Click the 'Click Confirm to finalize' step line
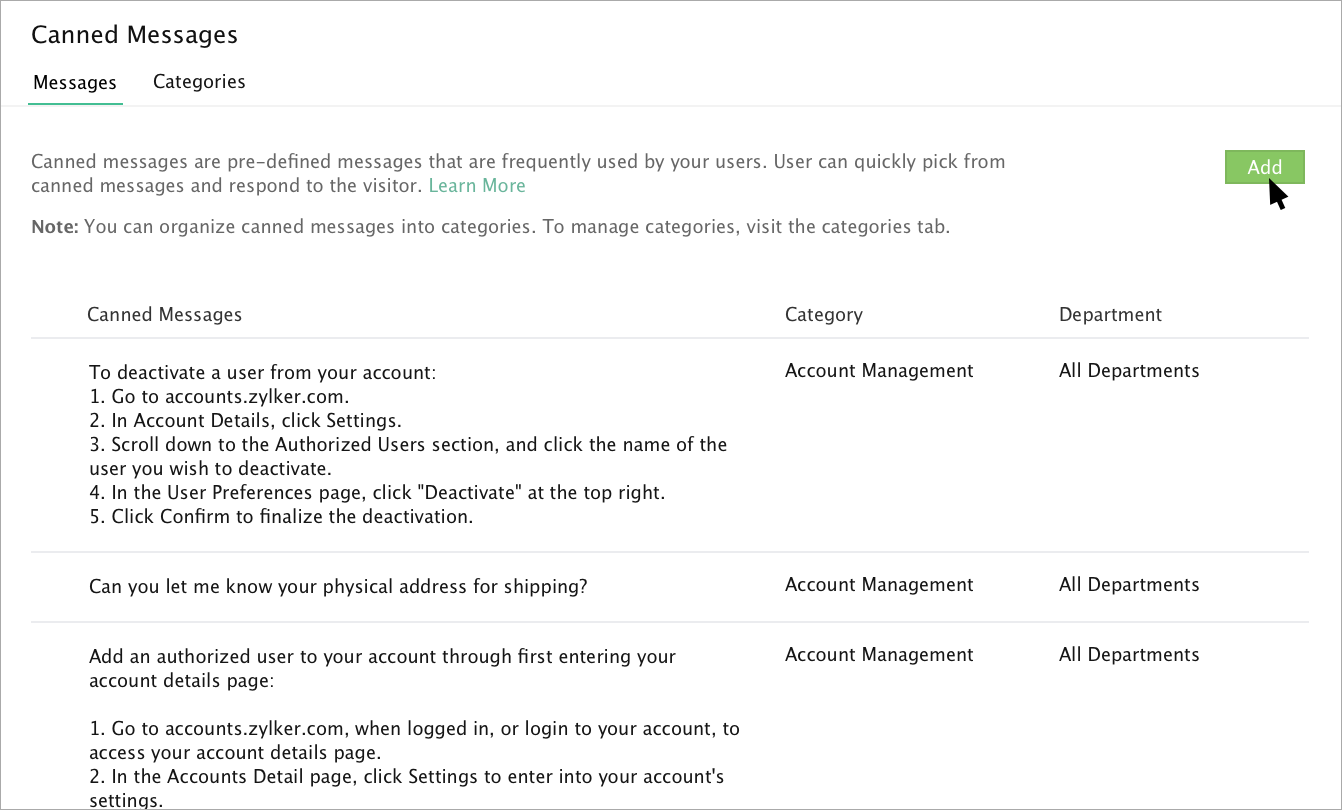 point(281,517)
